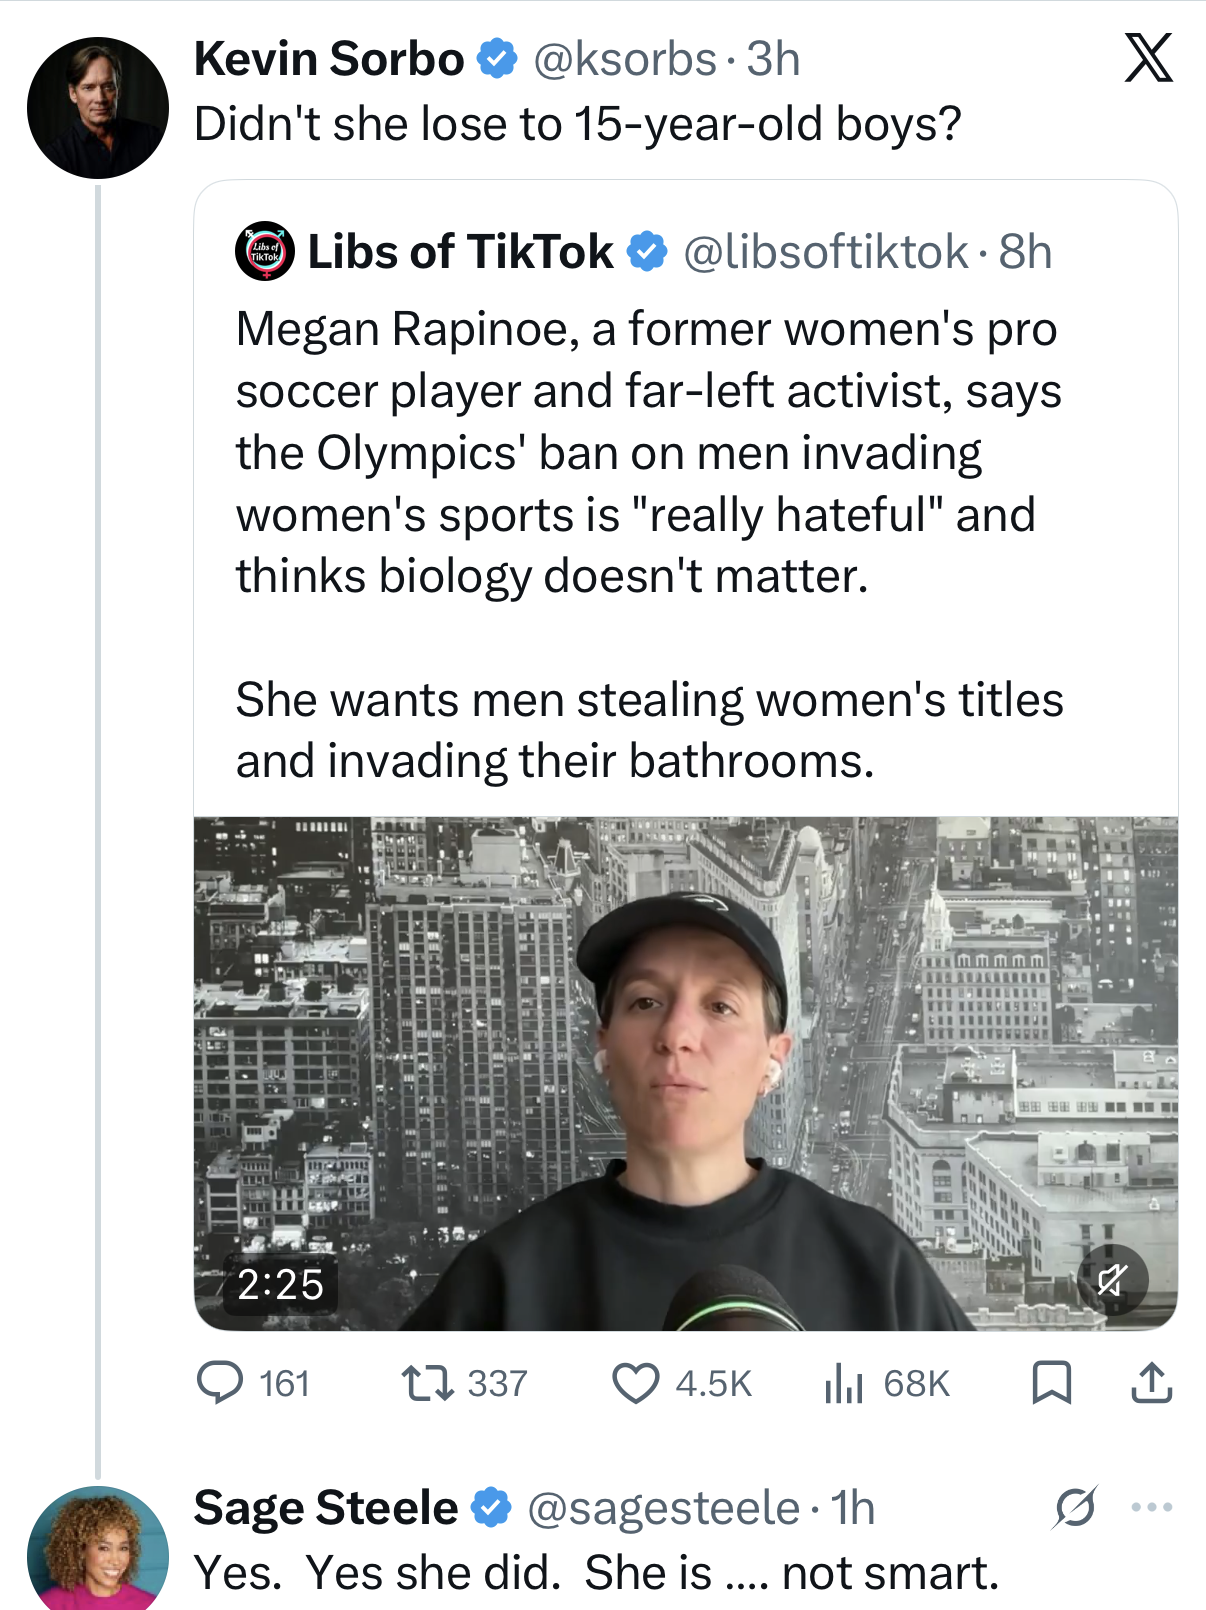
Task: View post analytics bar chart icon
Action: 843,1383
